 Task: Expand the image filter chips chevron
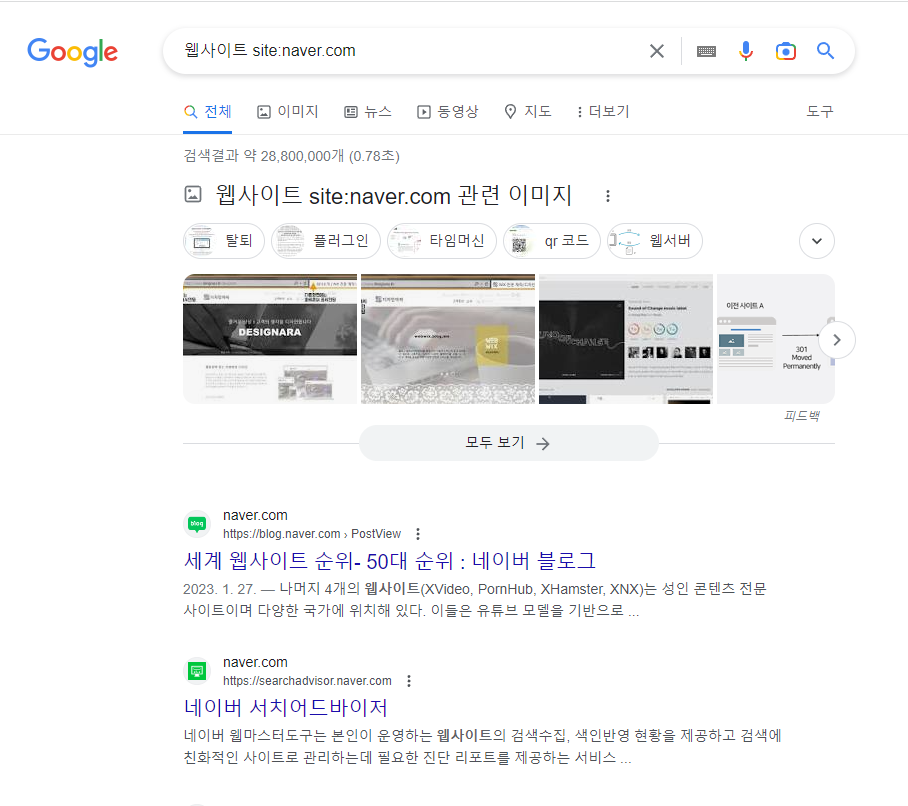(x=816, y=241)
